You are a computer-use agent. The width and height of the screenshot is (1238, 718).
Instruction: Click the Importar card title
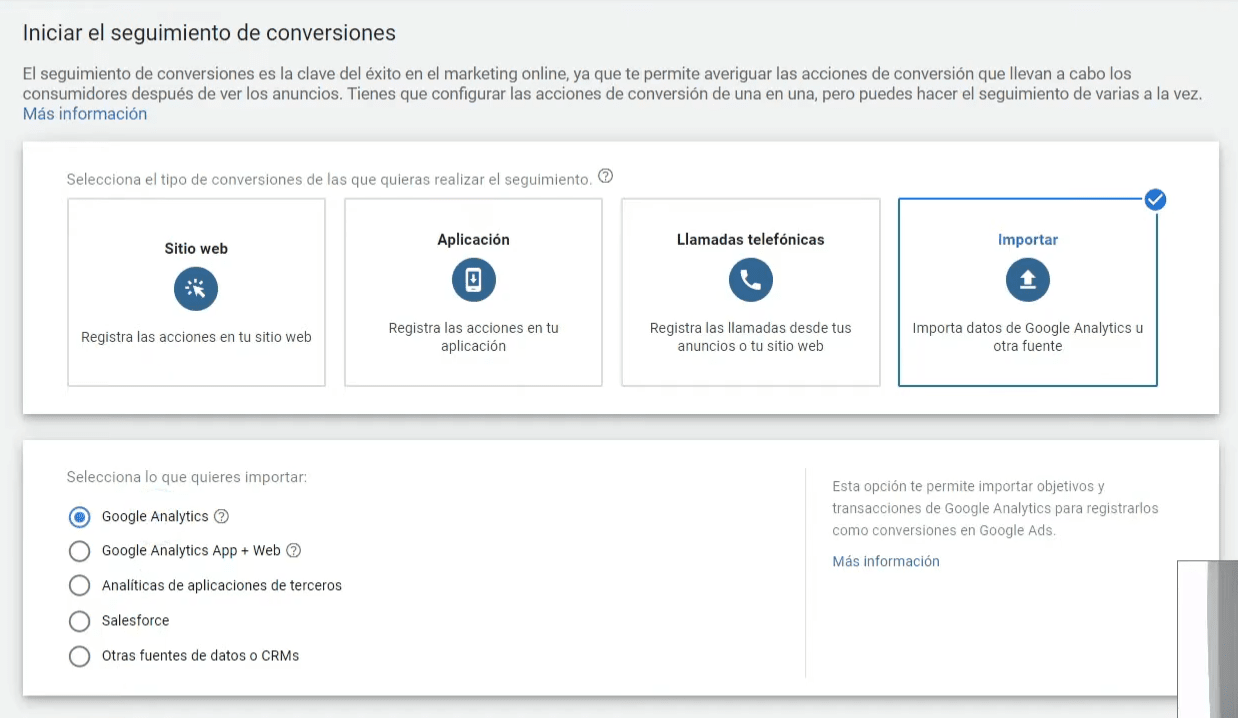click(1027, 240)
